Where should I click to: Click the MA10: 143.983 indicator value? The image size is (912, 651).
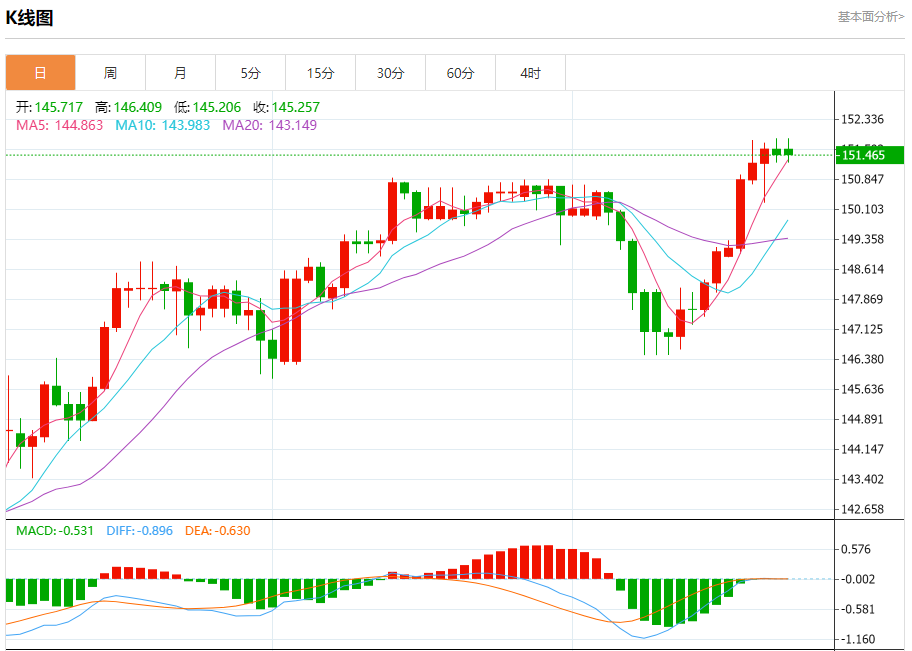point(163,125)
